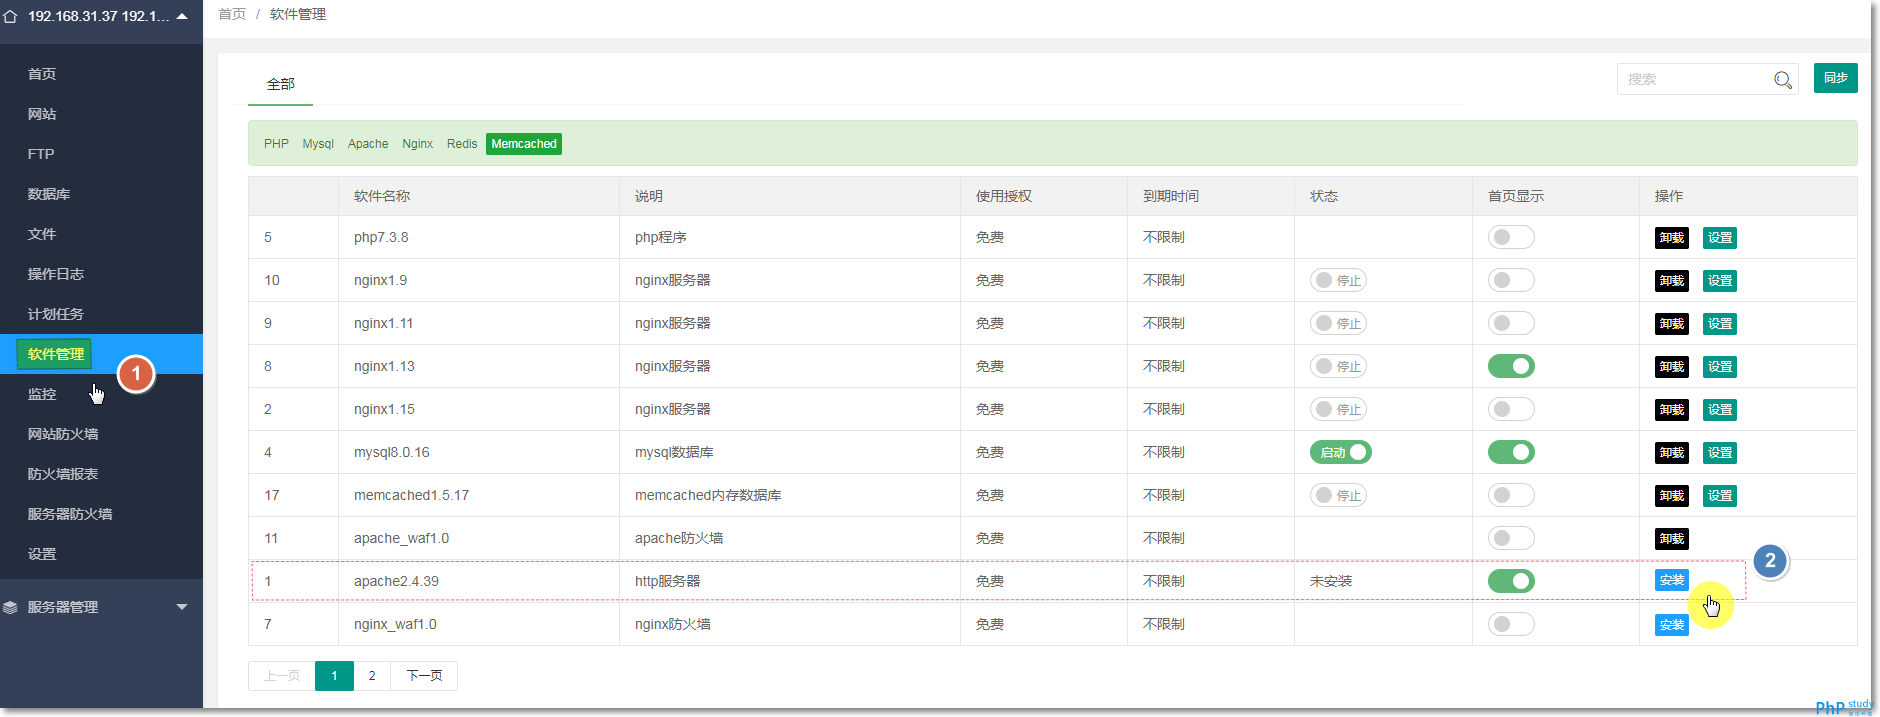Go to page 2 of software list
The height and width of the screenshot is (717, 1880).
coord(372,676)
